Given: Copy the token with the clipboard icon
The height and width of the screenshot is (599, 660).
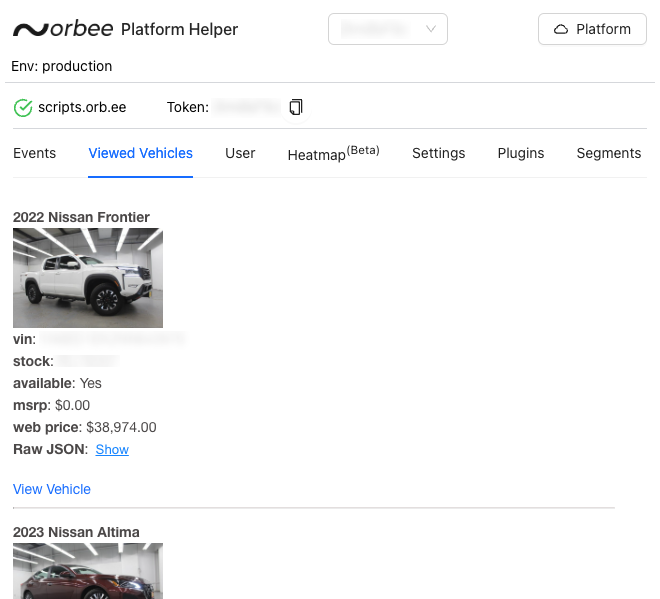Looking at the screenshot, I should (x=296, y=107).
